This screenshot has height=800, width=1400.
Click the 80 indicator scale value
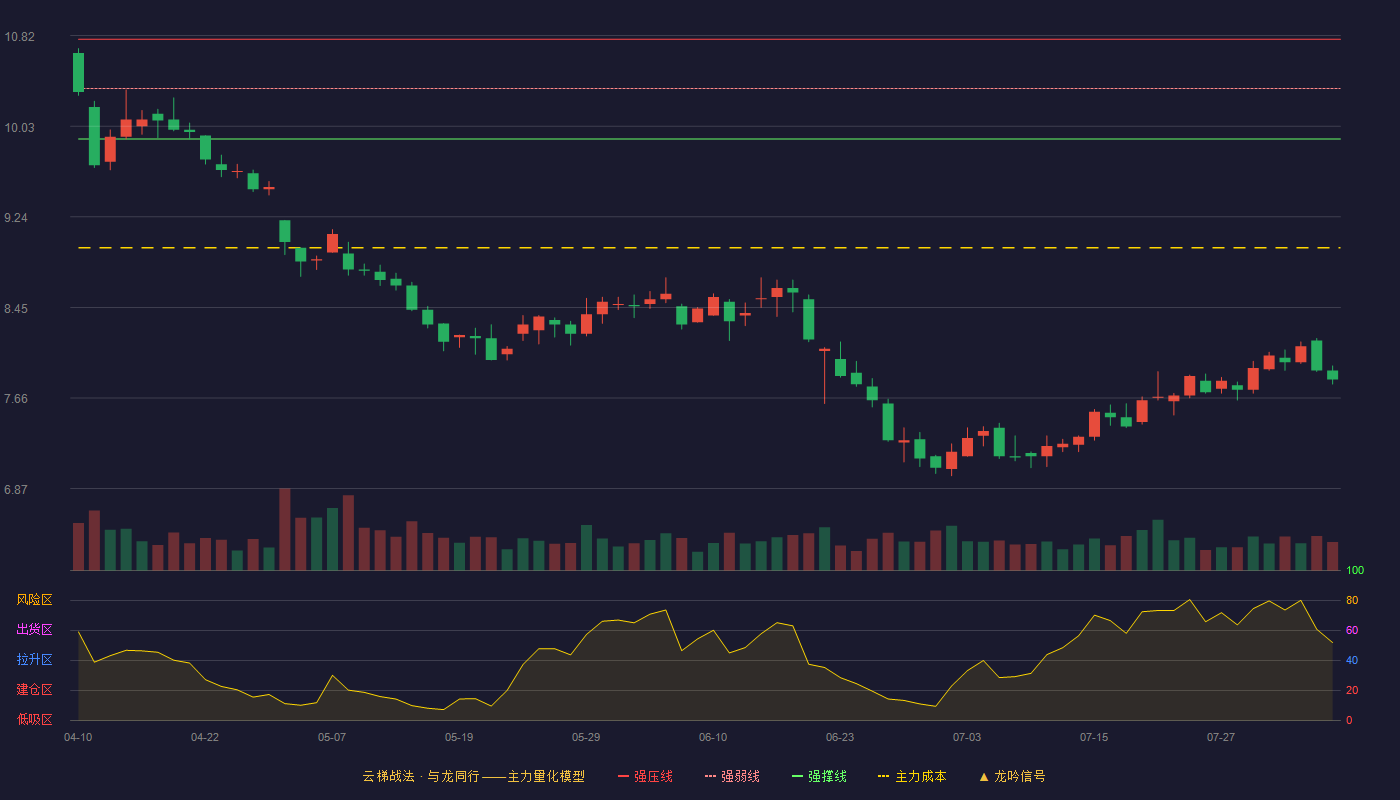1352,600
